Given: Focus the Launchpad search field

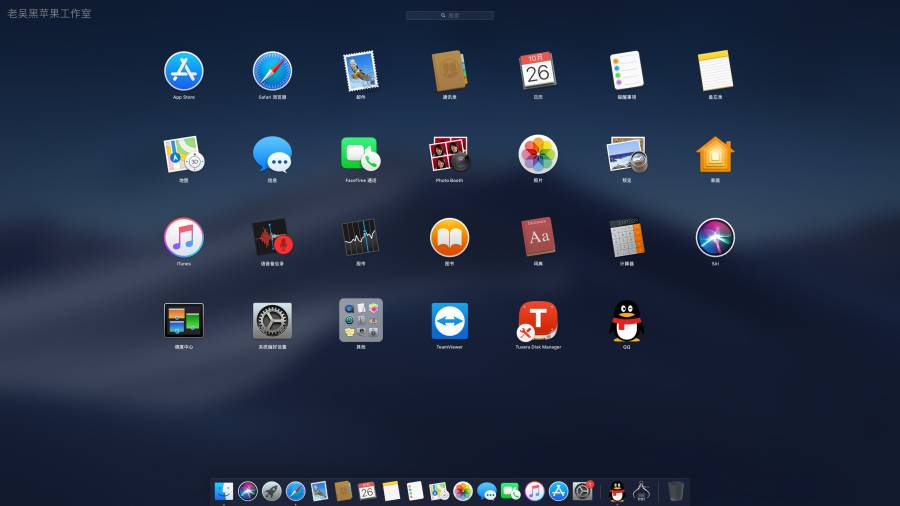Looking at the screenshot, I should 449,15.
